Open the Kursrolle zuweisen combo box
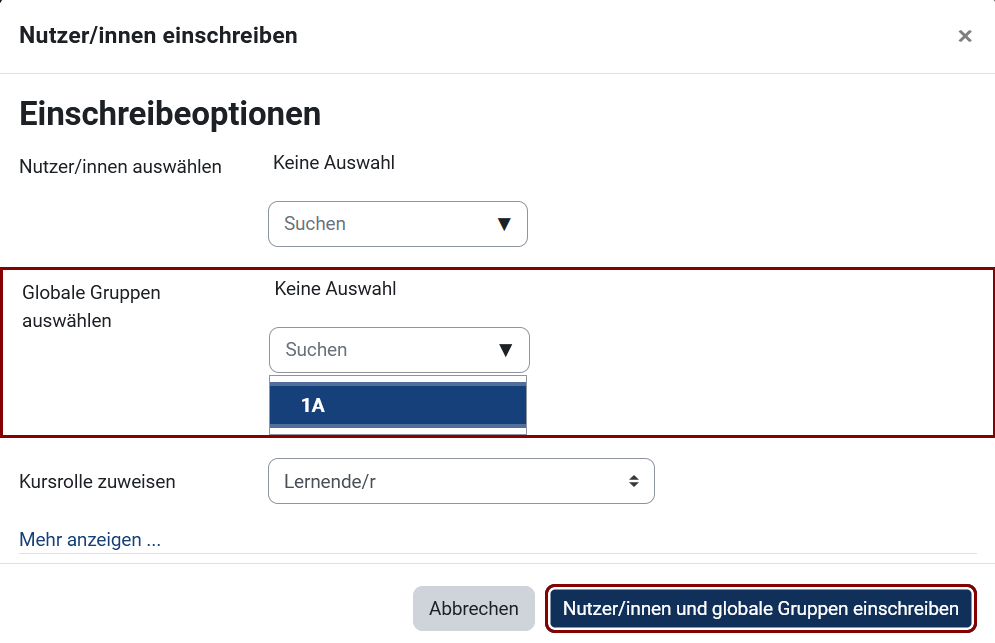The image size is (995, 643). click(x=460, y=481)
